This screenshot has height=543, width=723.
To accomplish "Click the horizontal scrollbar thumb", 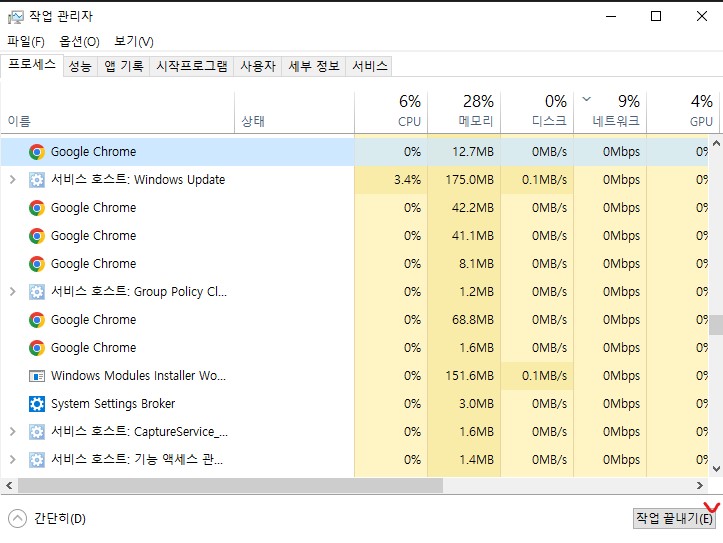I will click(230, 485).
